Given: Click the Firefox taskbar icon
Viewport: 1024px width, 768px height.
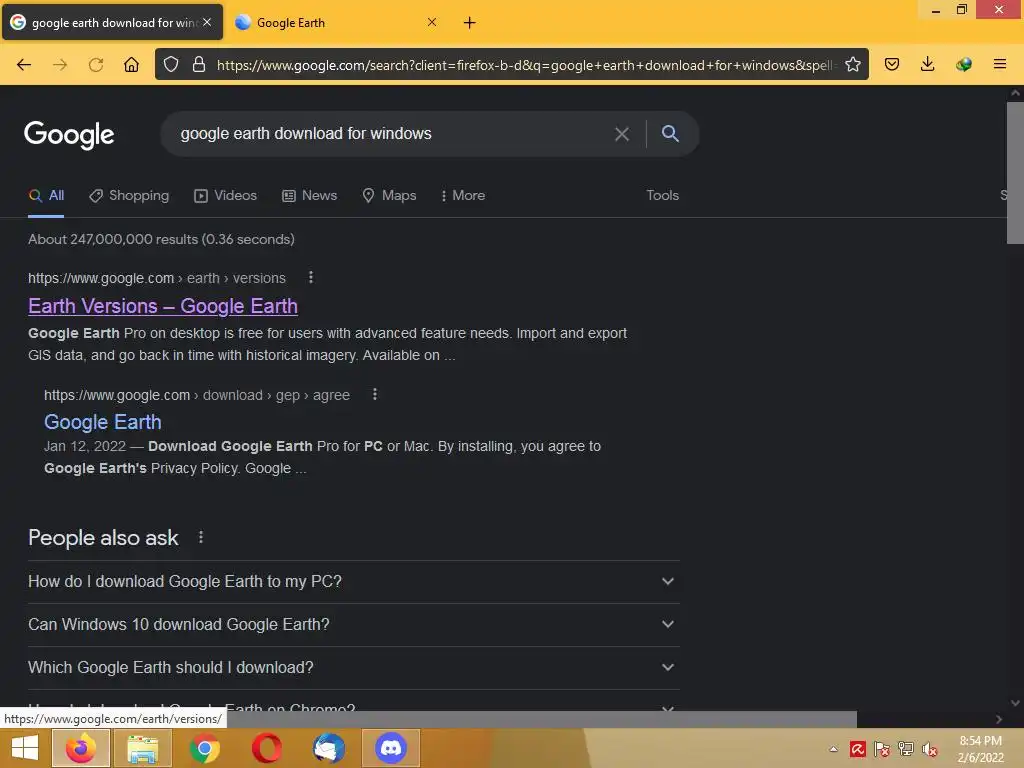Looking at the screenshot, I should point(81,748).
